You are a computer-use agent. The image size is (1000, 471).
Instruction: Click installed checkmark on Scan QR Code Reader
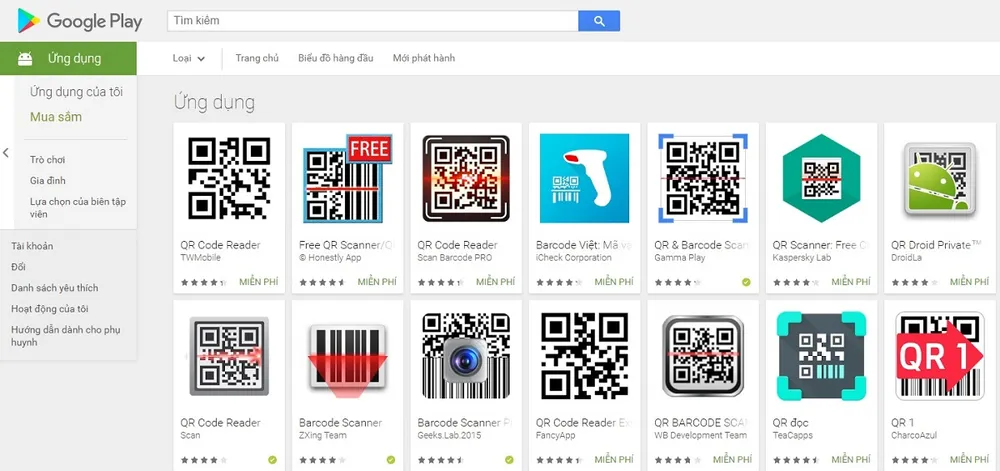click(x=272, y=460)
